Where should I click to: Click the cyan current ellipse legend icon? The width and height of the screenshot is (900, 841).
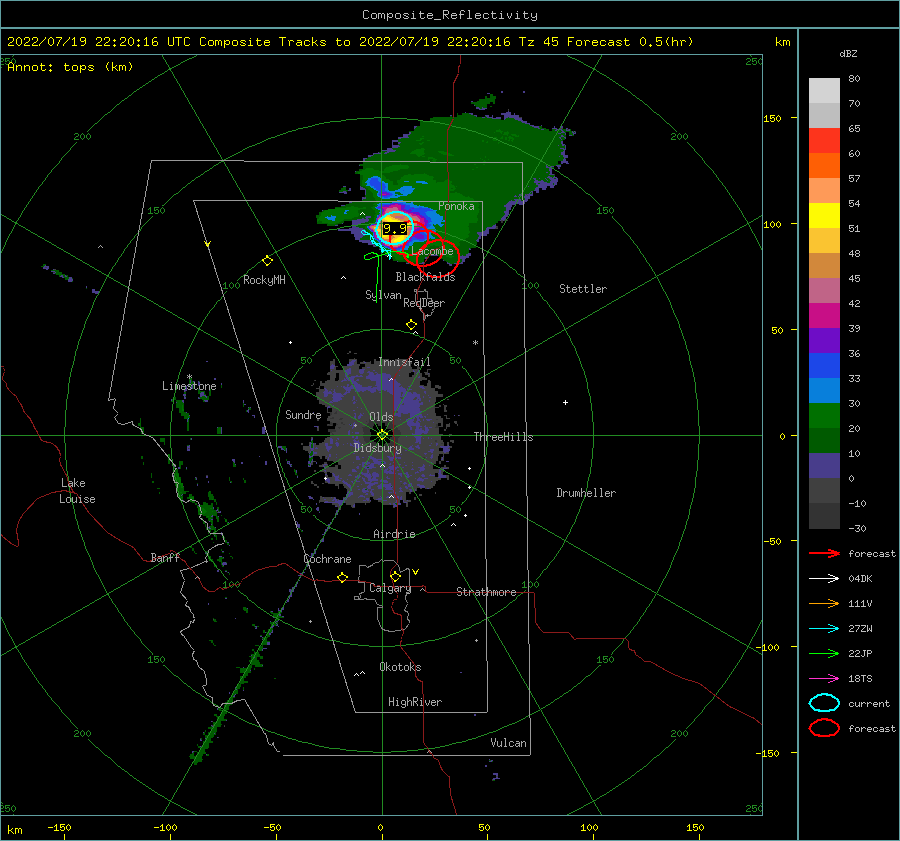[824, 703]
